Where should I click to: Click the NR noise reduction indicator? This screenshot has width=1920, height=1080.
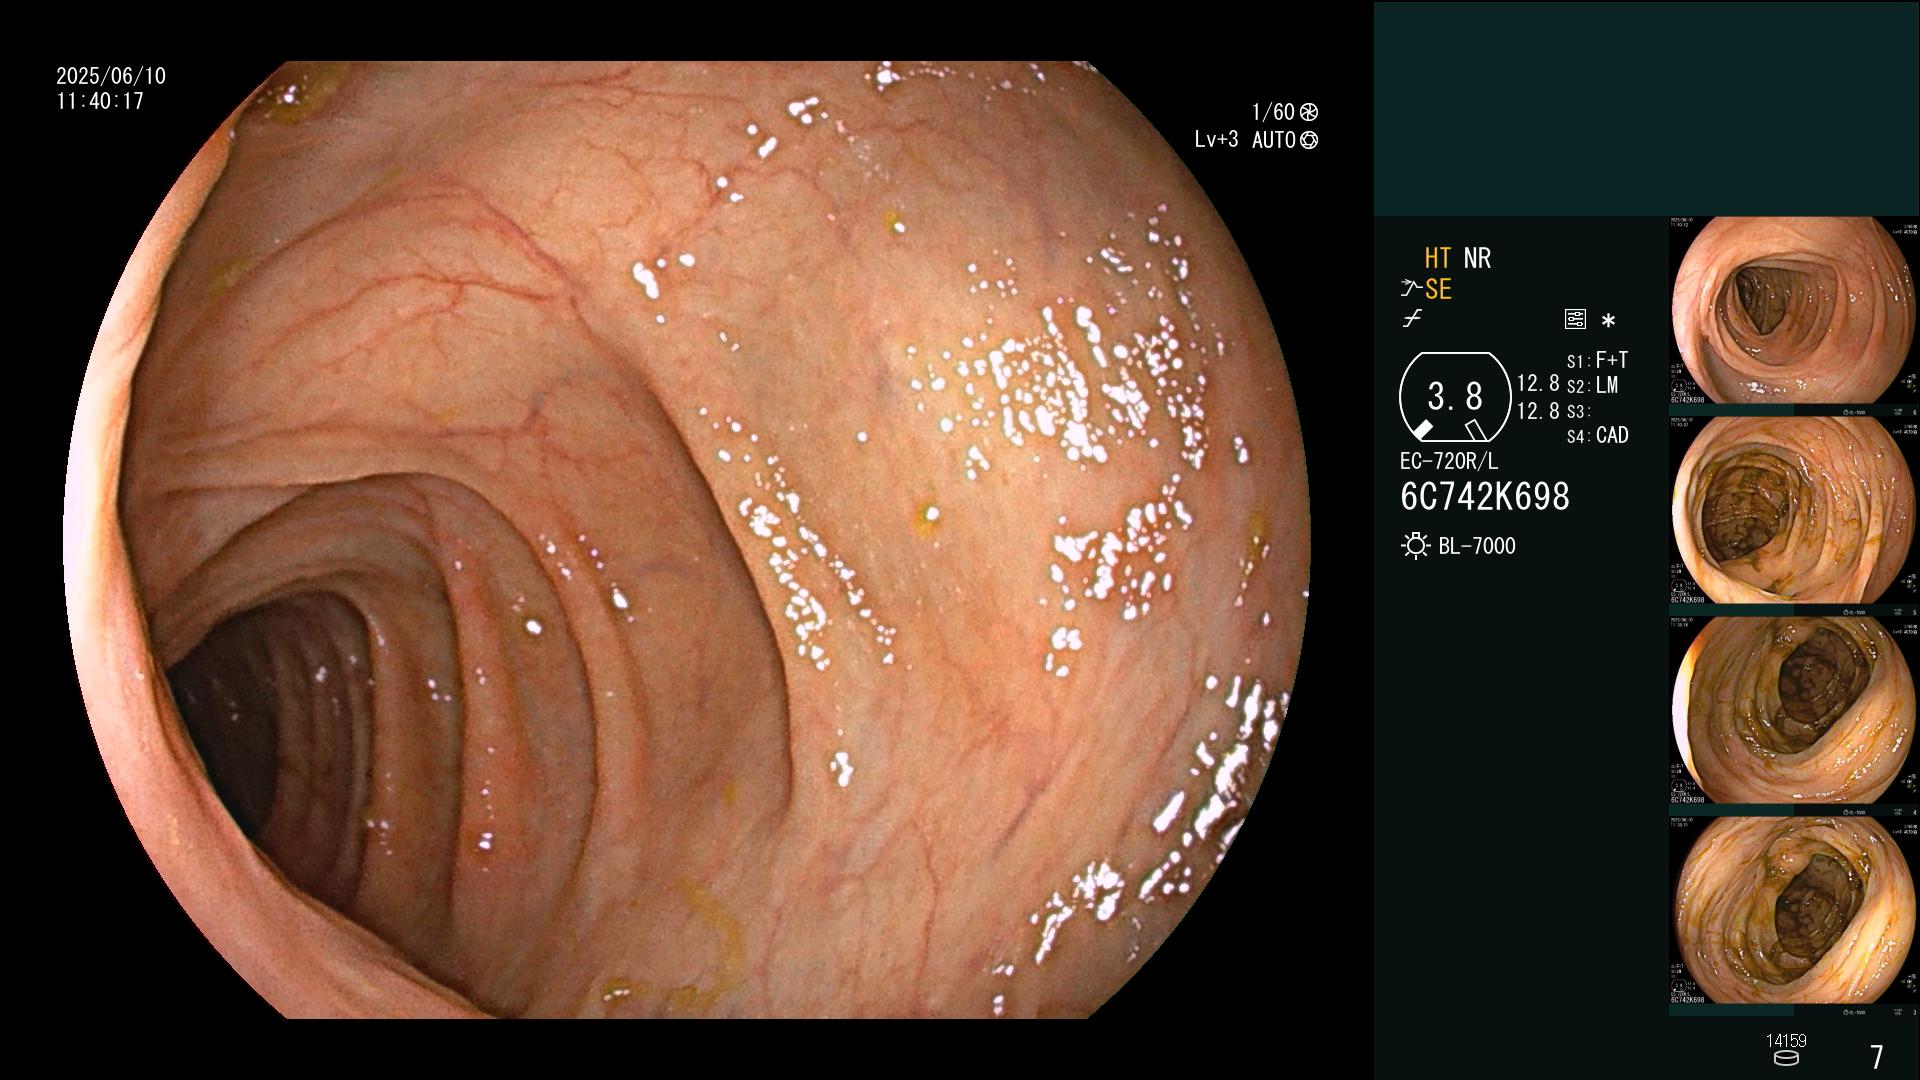click(1477, 258)
